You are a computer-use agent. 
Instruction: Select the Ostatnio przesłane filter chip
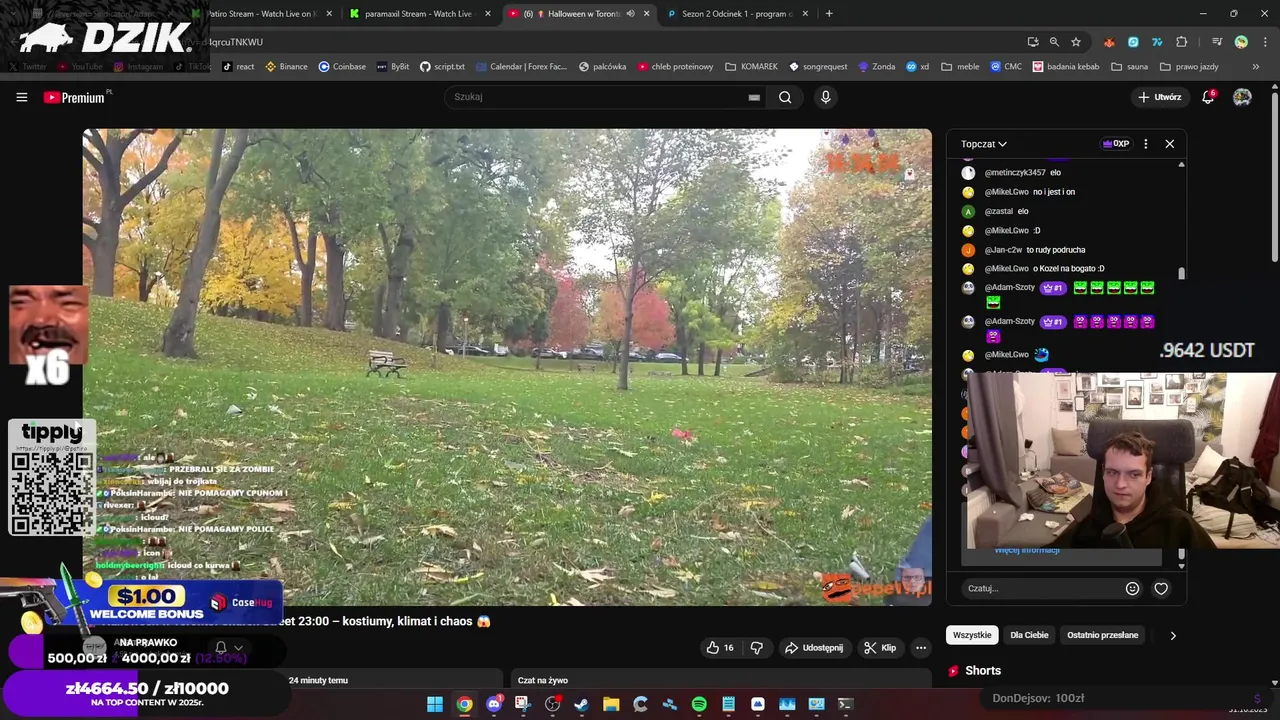(1102, 635)
